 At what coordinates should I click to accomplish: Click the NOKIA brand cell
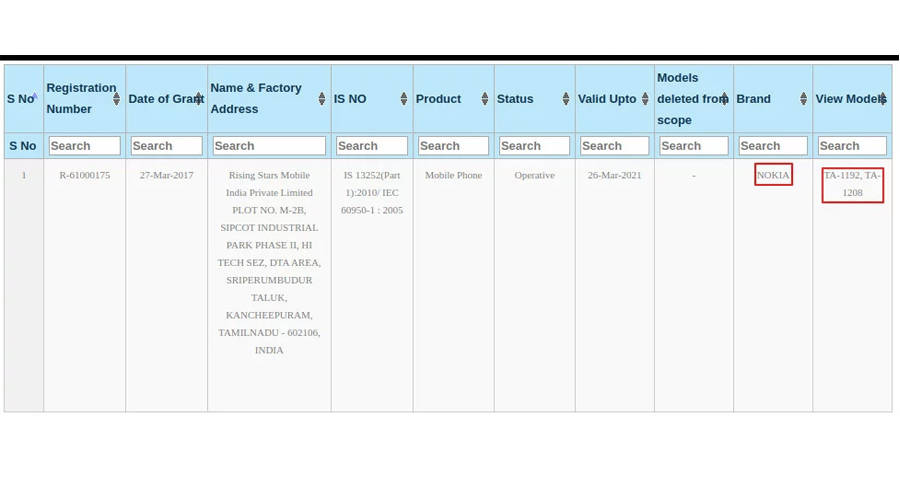click(773, 175)
